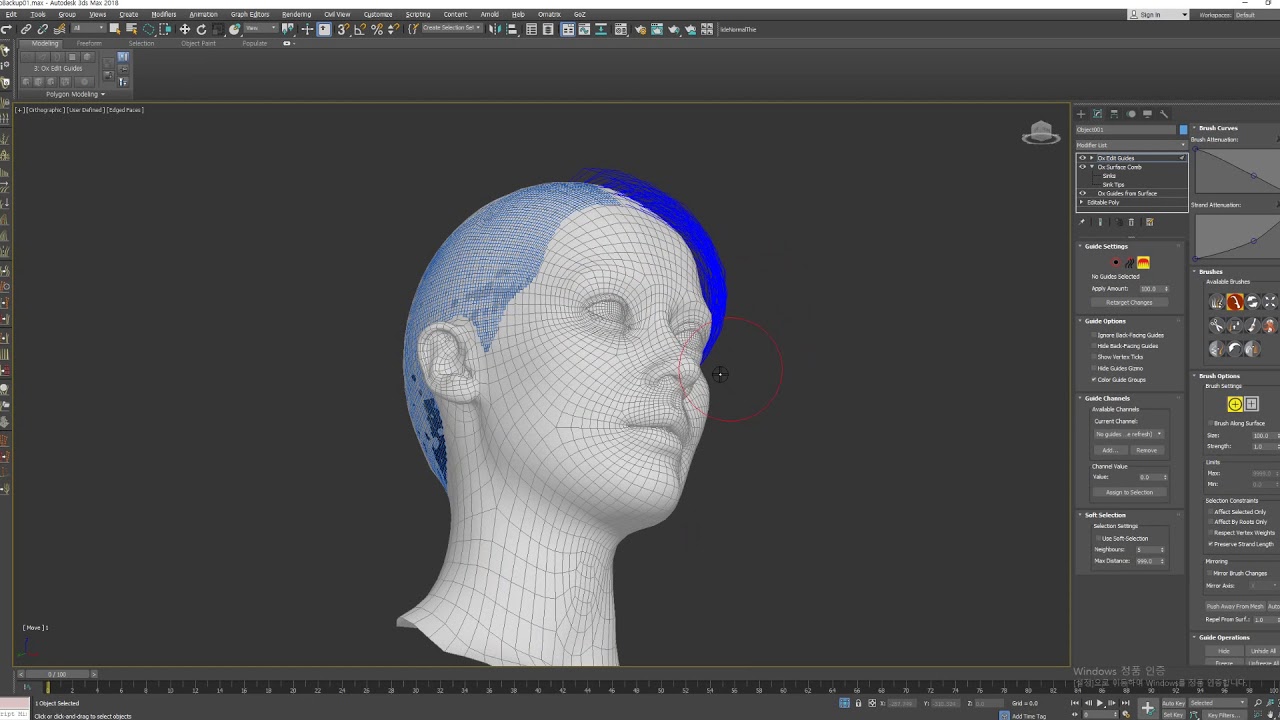Select the root selection mode icon in Guide Settings
The image size is (1280, 720).
[1116, 263]
